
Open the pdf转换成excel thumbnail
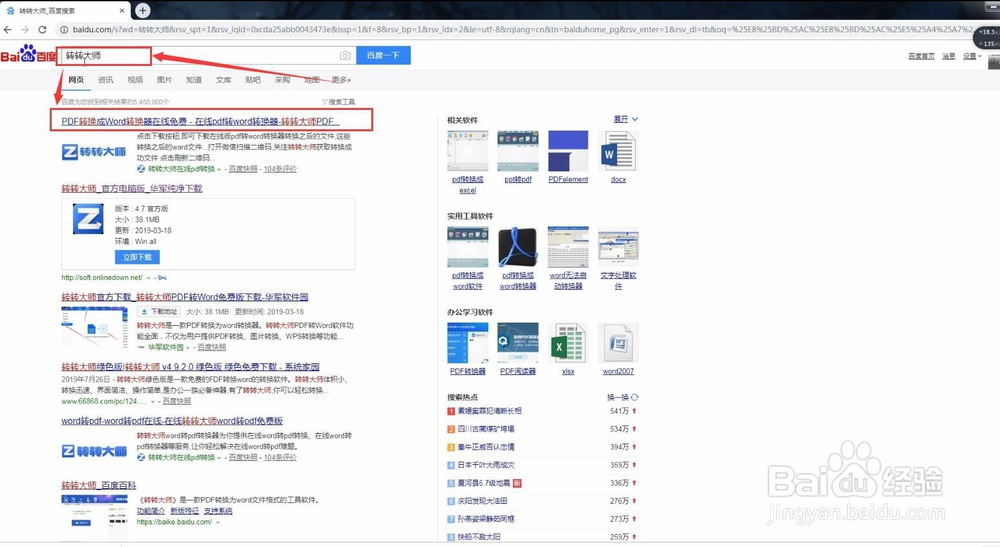click(x=467, y=151)
